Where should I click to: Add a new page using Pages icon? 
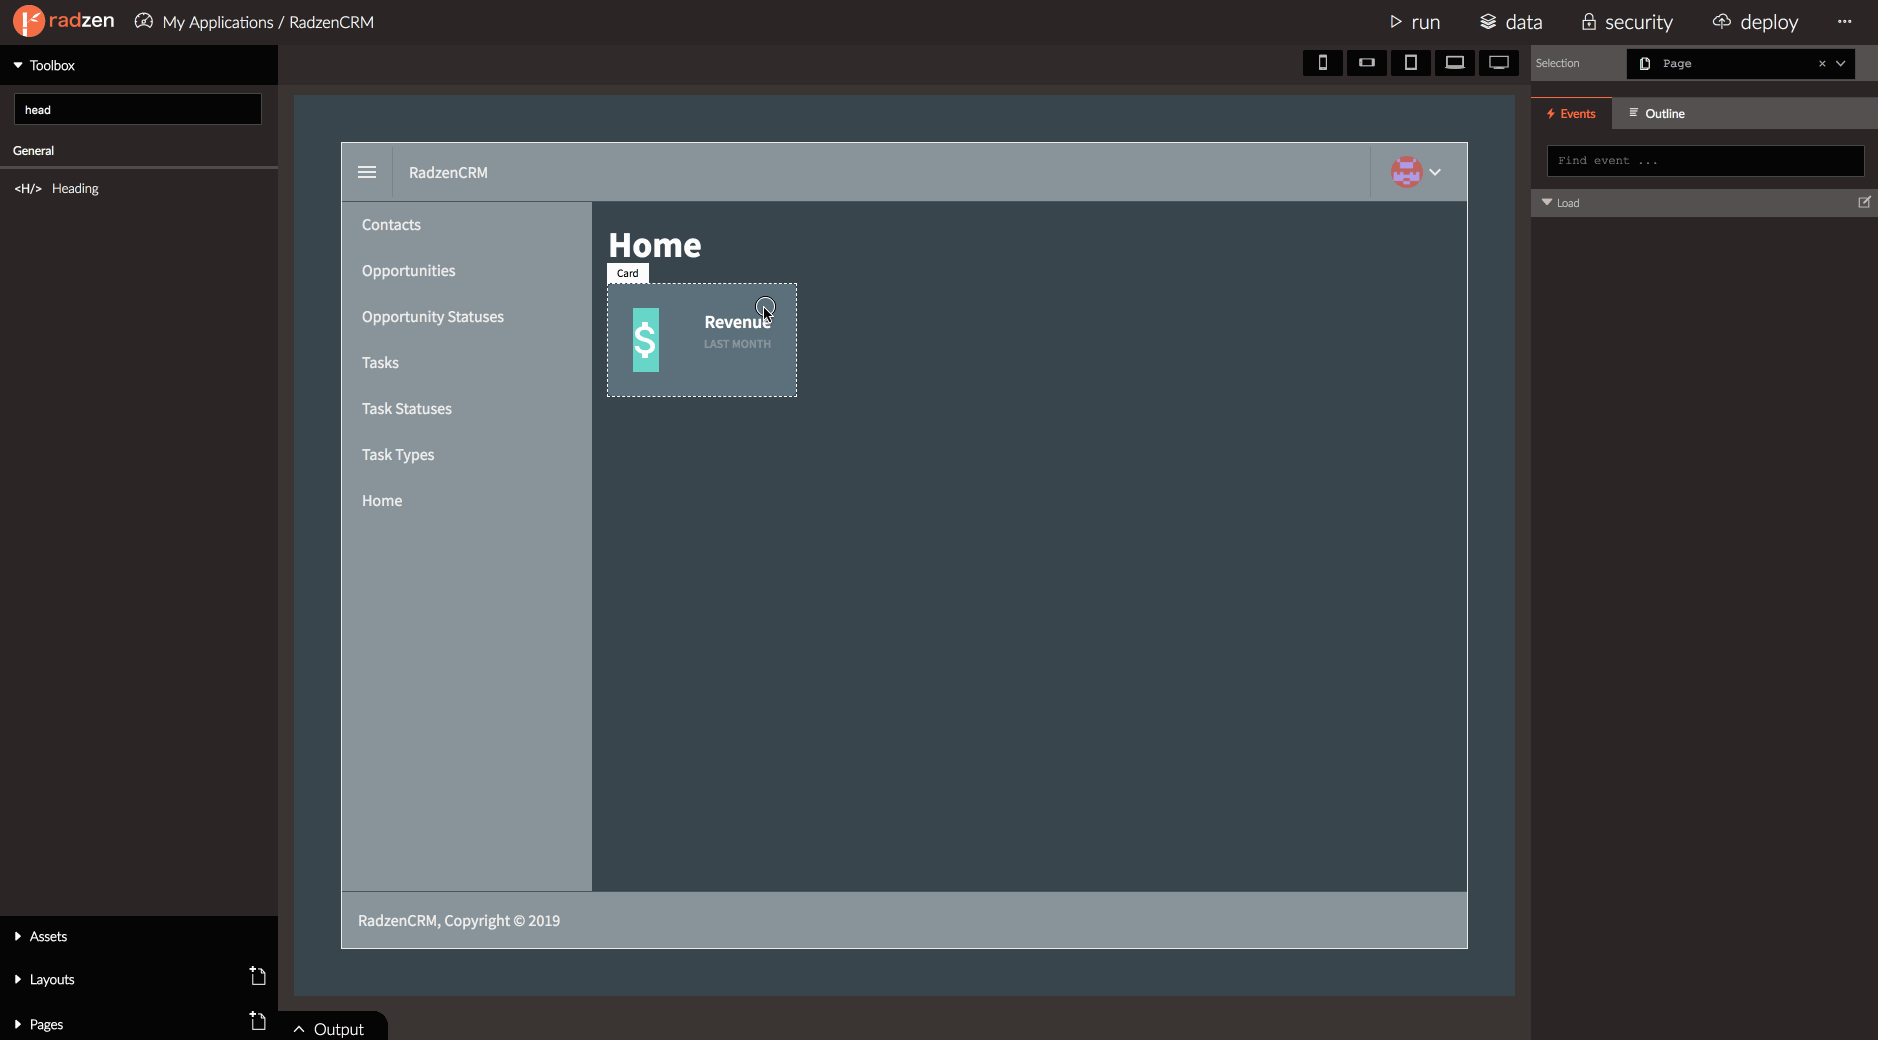[257, 1021]
